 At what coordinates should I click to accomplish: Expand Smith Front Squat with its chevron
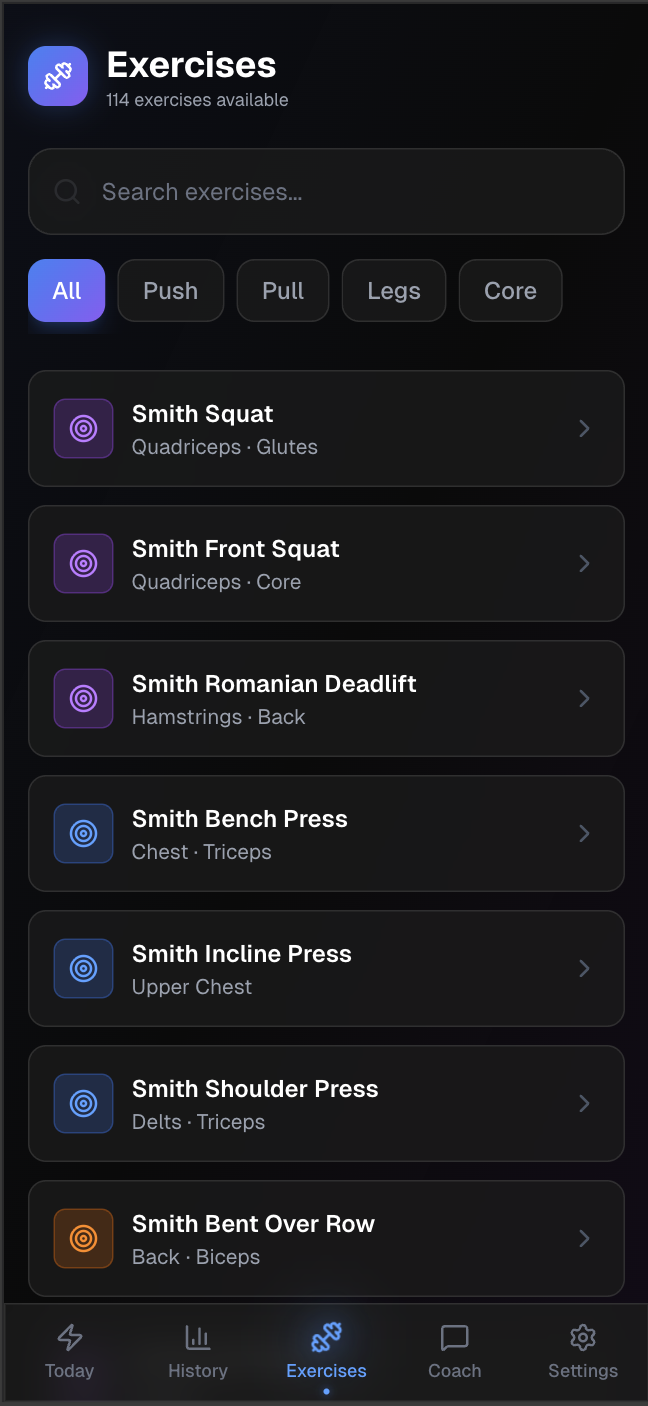coord(585,564)
